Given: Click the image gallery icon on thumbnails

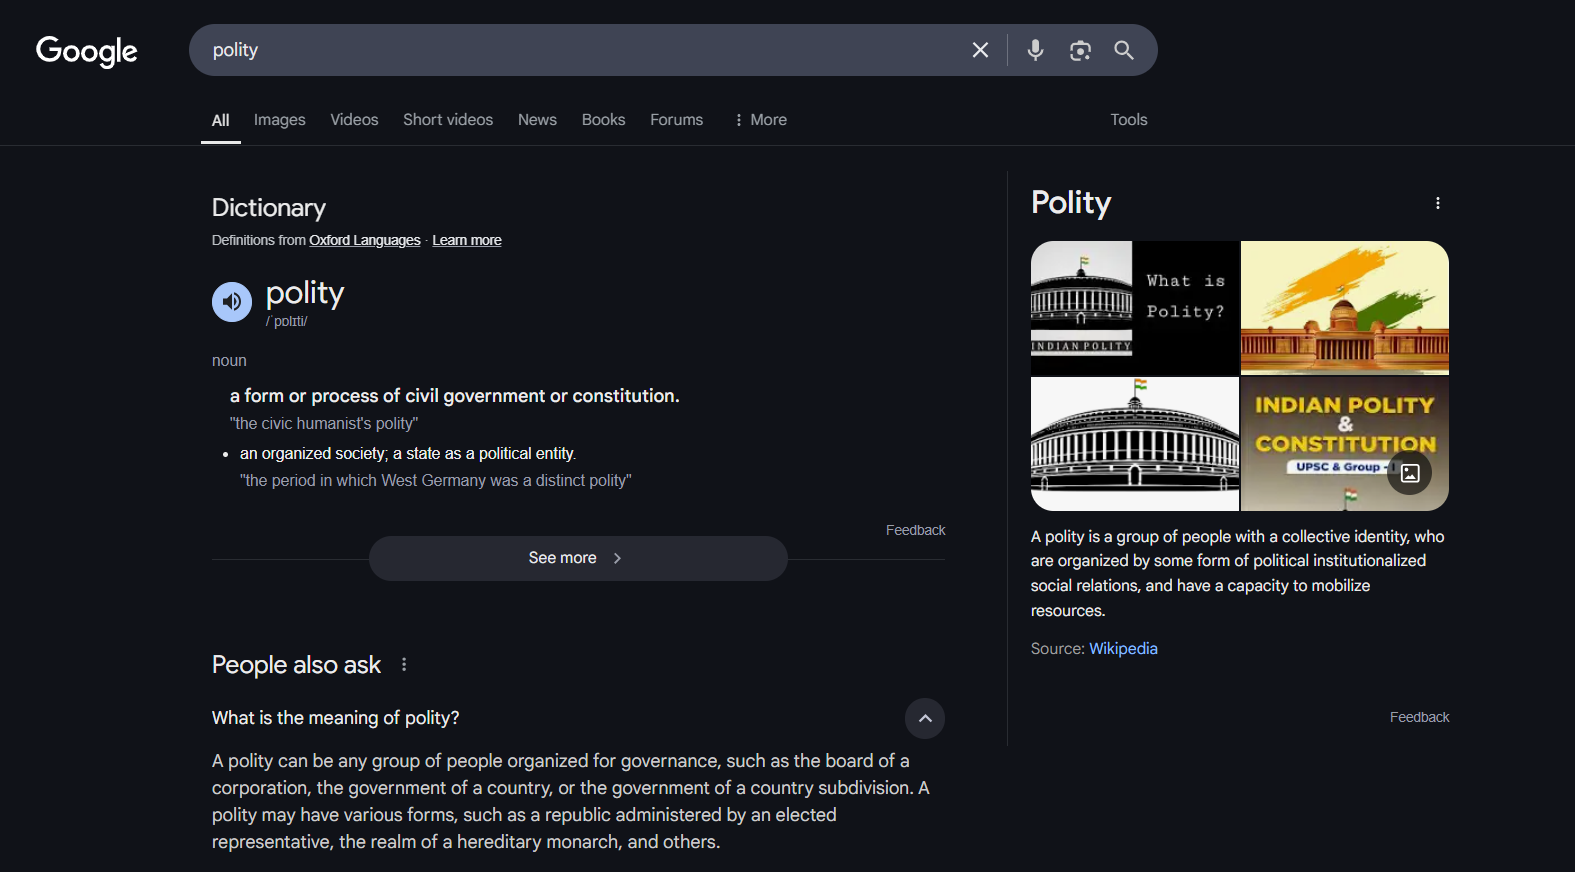Looking at the screenshot, I should click(1410, 473).
